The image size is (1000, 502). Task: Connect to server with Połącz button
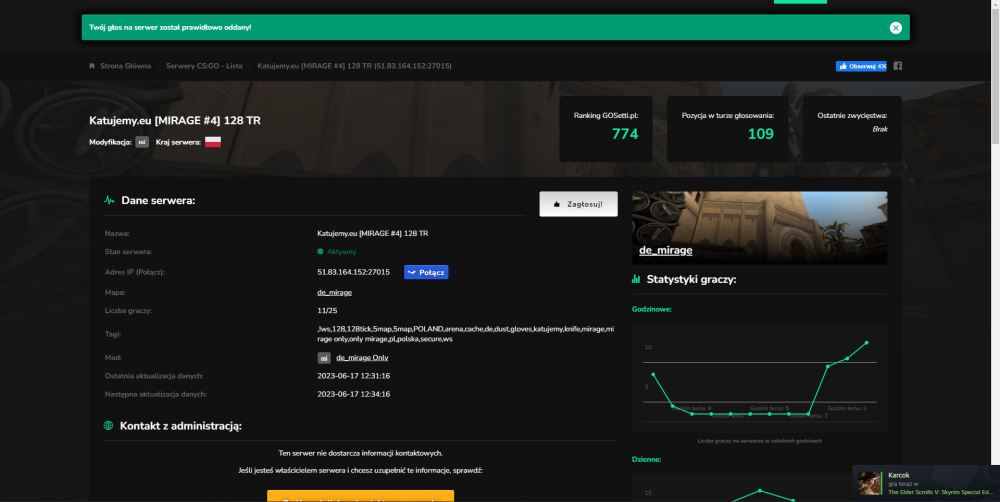pyautogui.click(x=426, y=272)
